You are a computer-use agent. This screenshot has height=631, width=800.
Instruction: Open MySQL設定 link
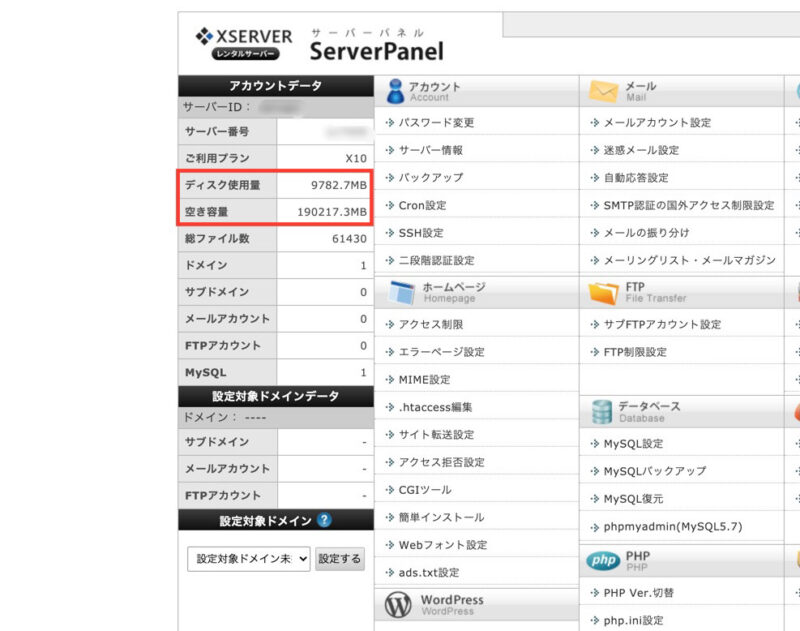633,444
